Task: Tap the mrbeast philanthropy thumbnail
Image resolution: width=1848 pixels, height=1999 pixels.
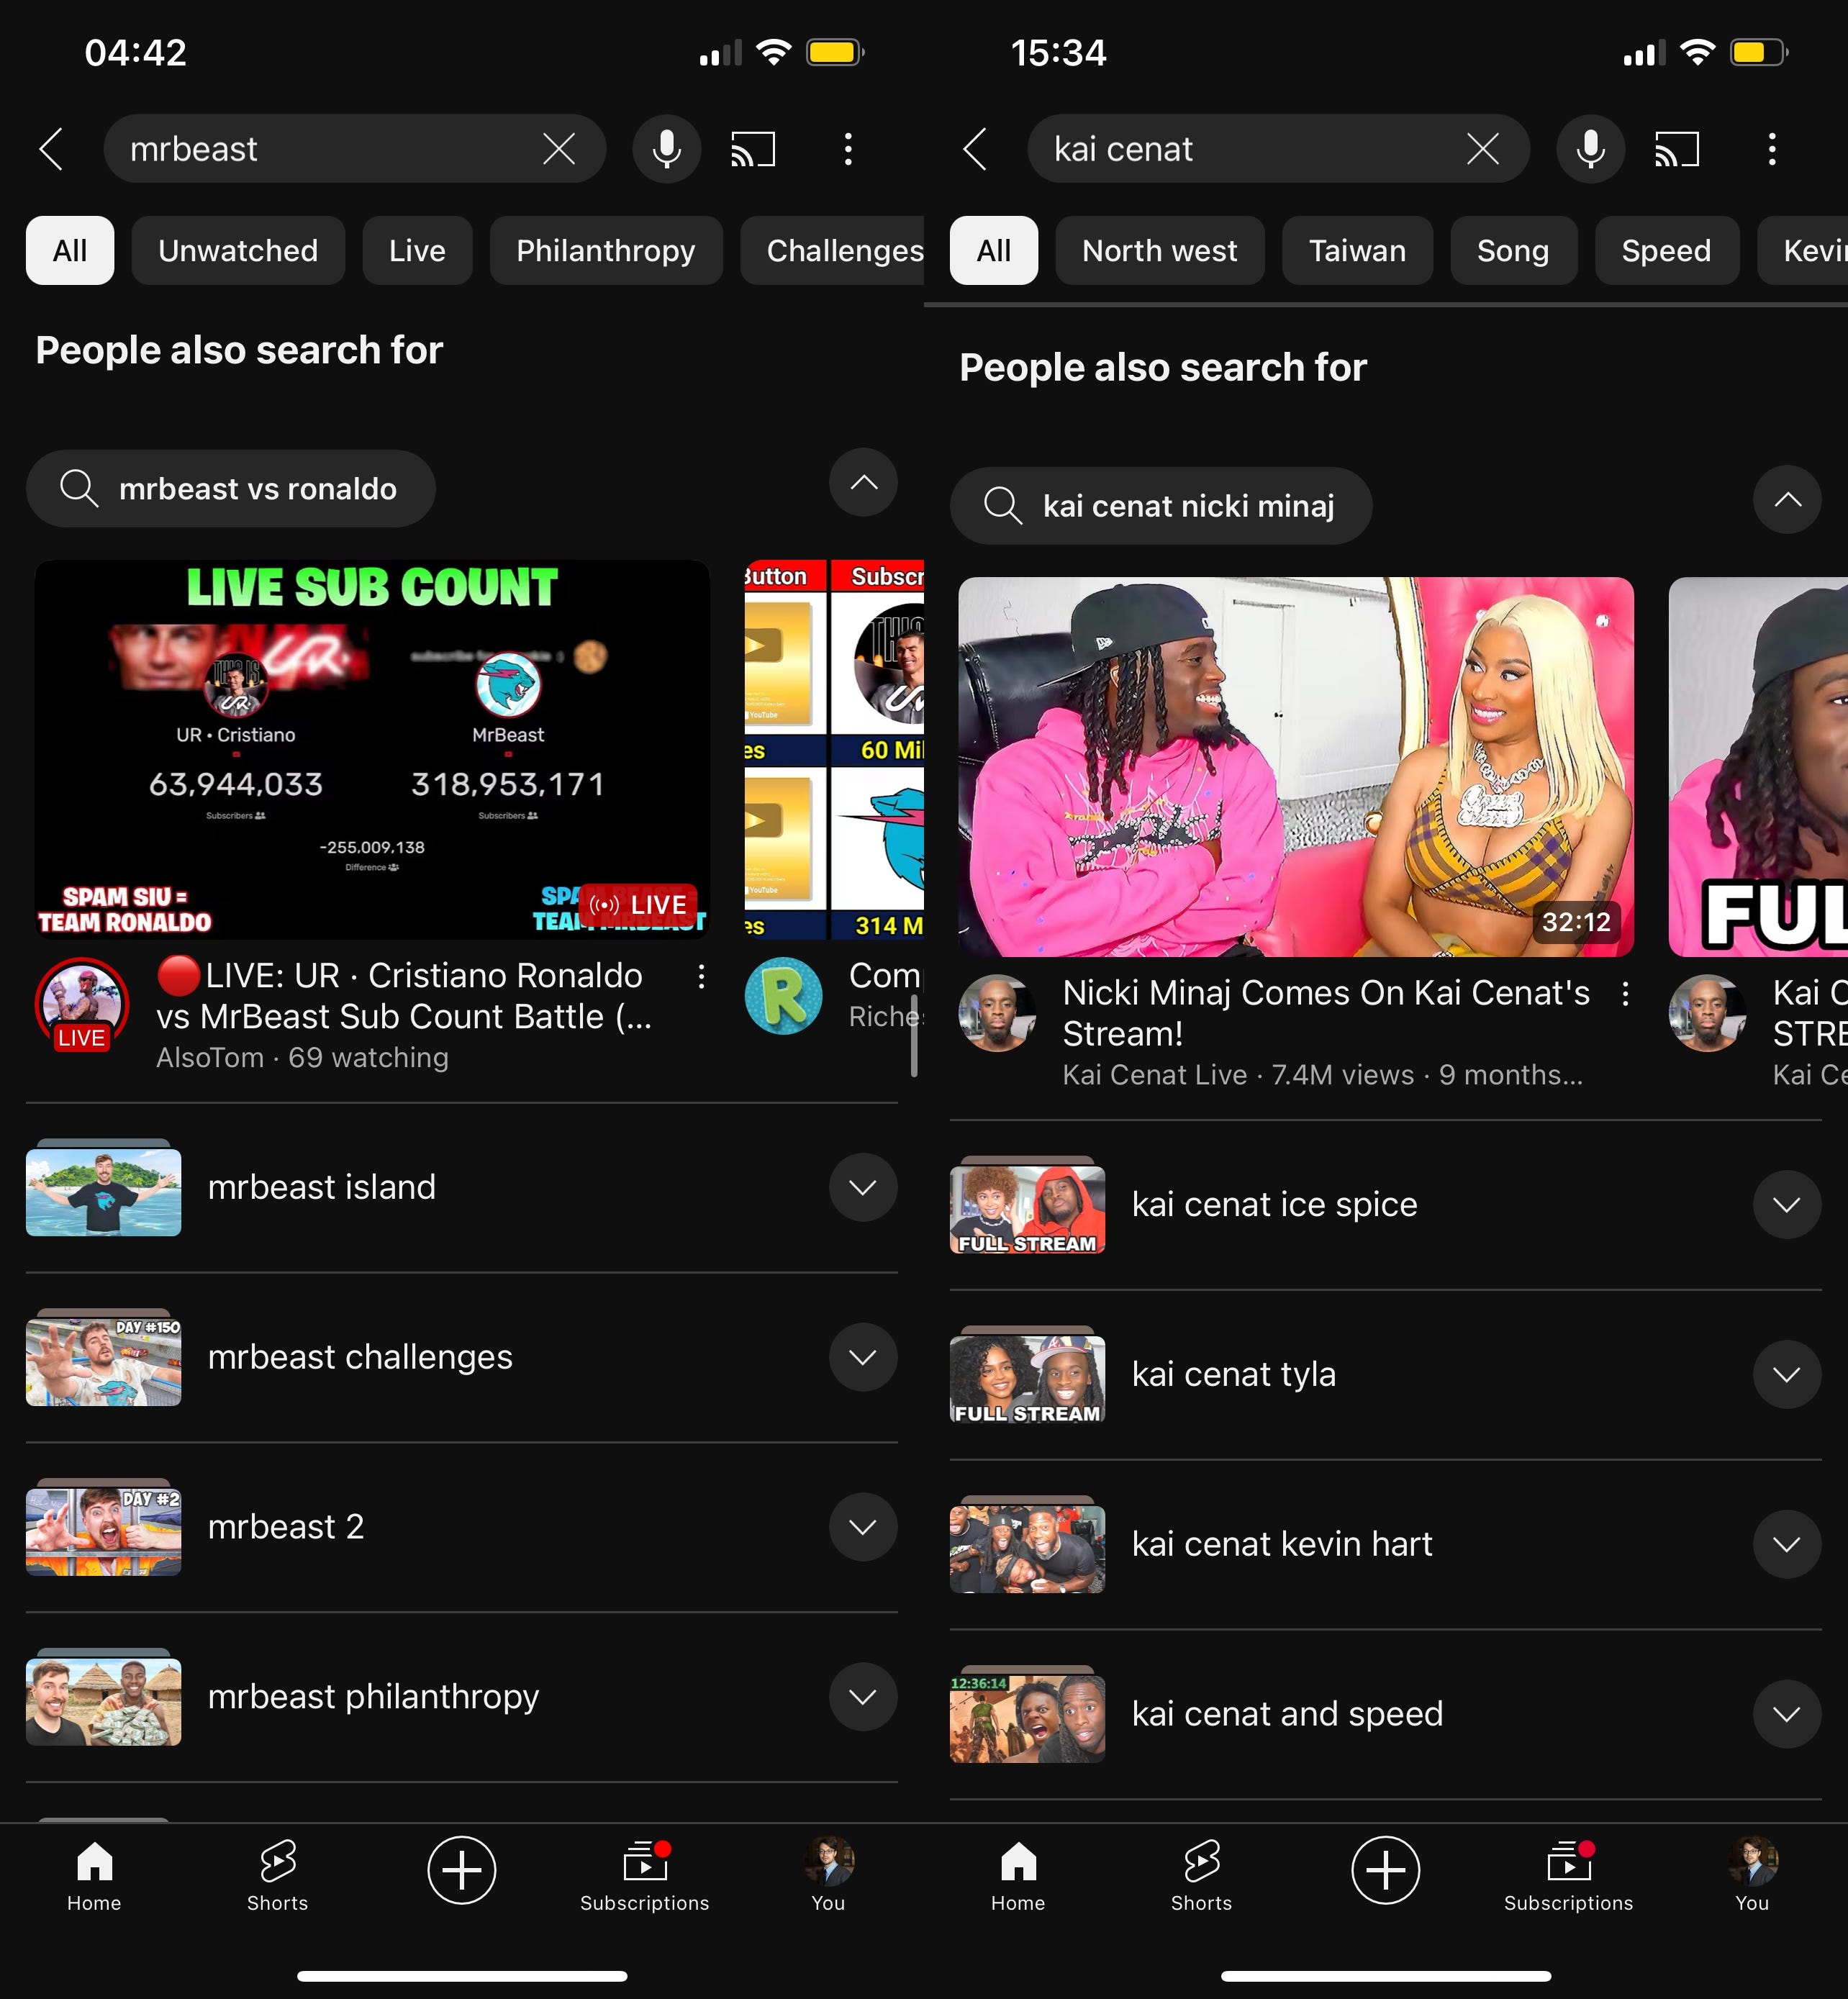Action: click(x=104, y=1698)
